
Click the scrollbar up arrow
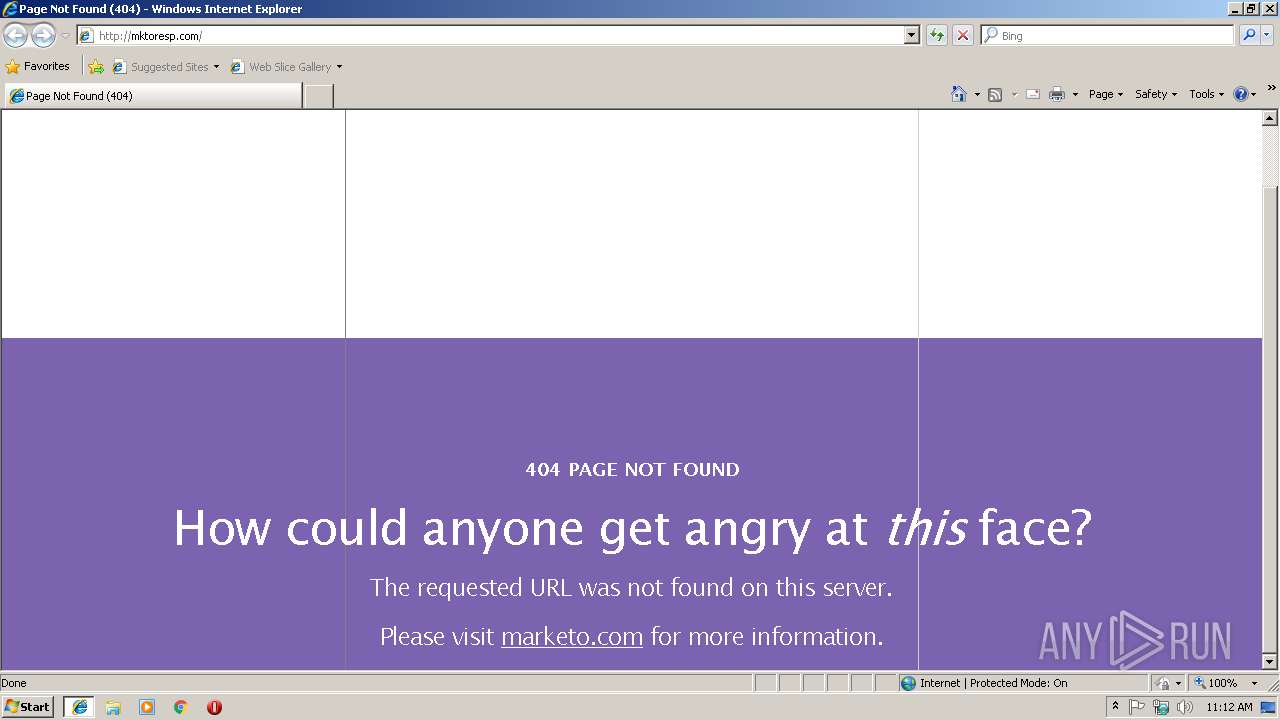pyautogui.click(x=1270, y=118)
